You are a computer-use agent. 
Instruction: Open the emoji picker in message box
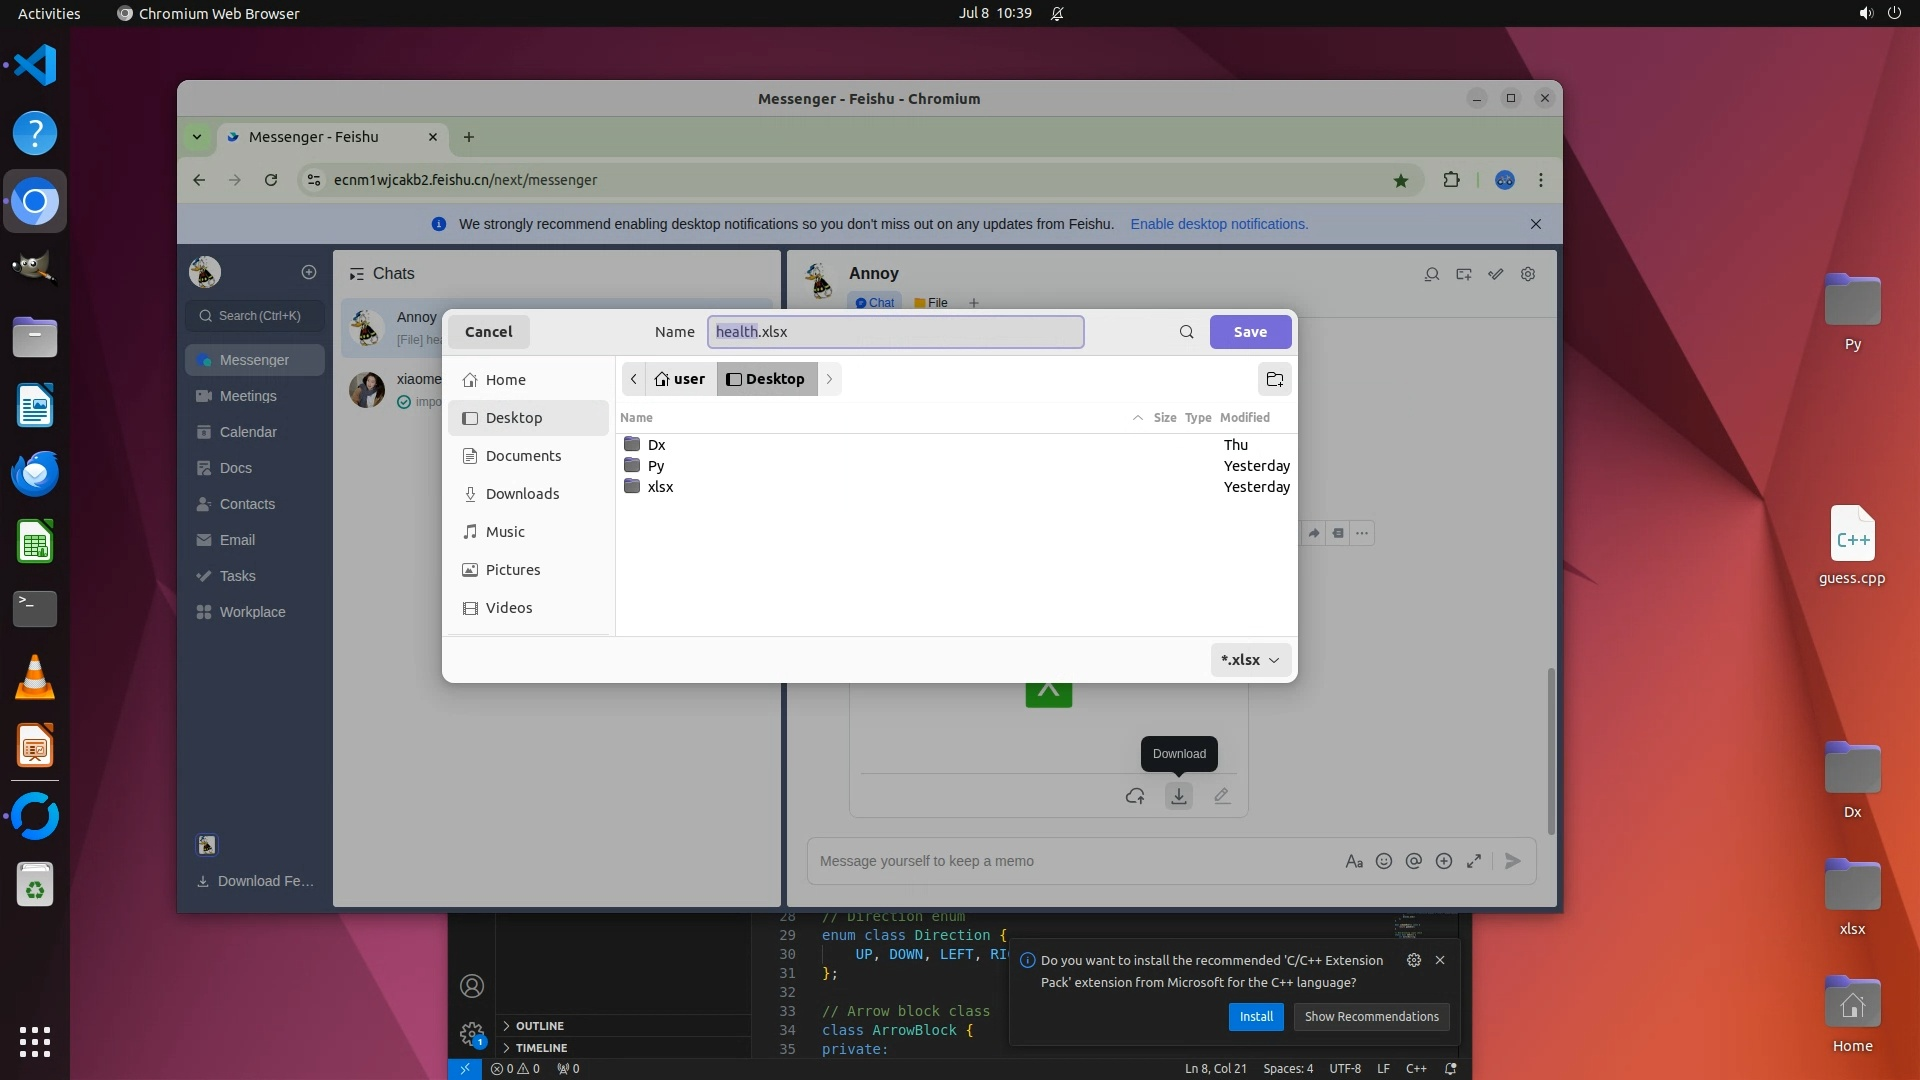tap(1384, 861)
